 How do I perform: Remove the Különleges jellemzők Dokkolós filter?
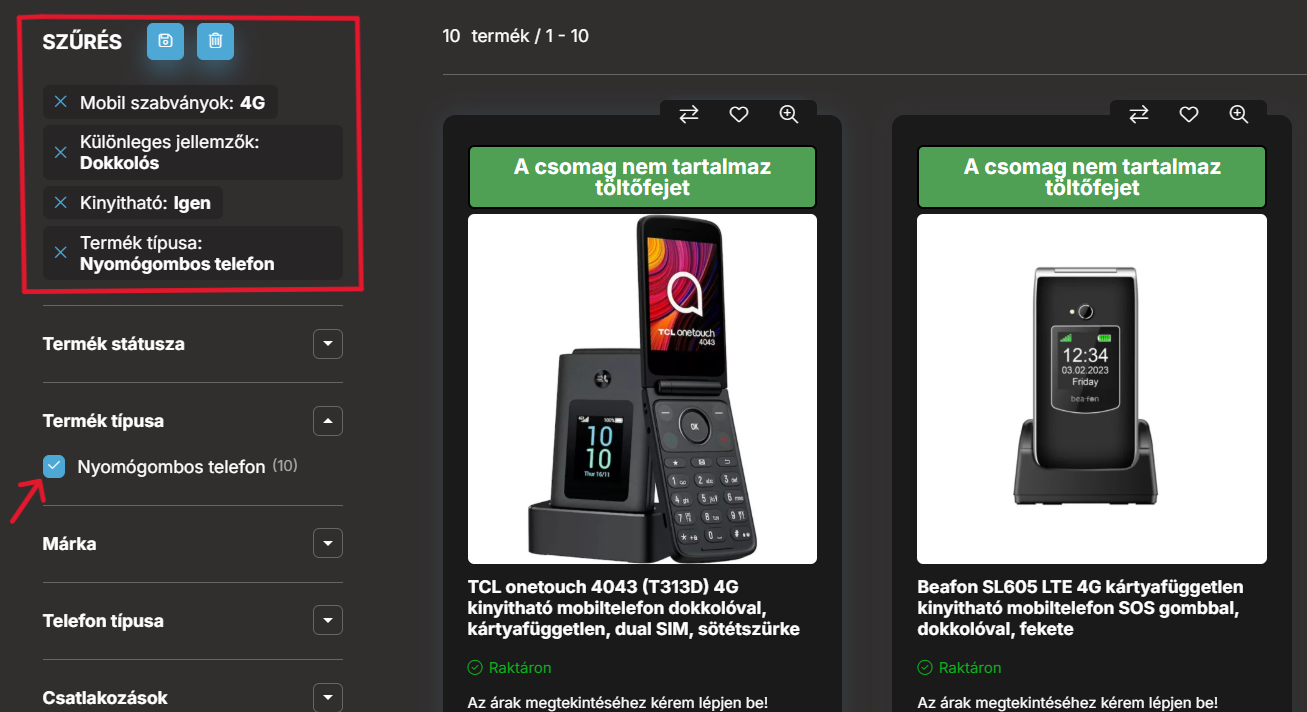click(x=61, y=153)
